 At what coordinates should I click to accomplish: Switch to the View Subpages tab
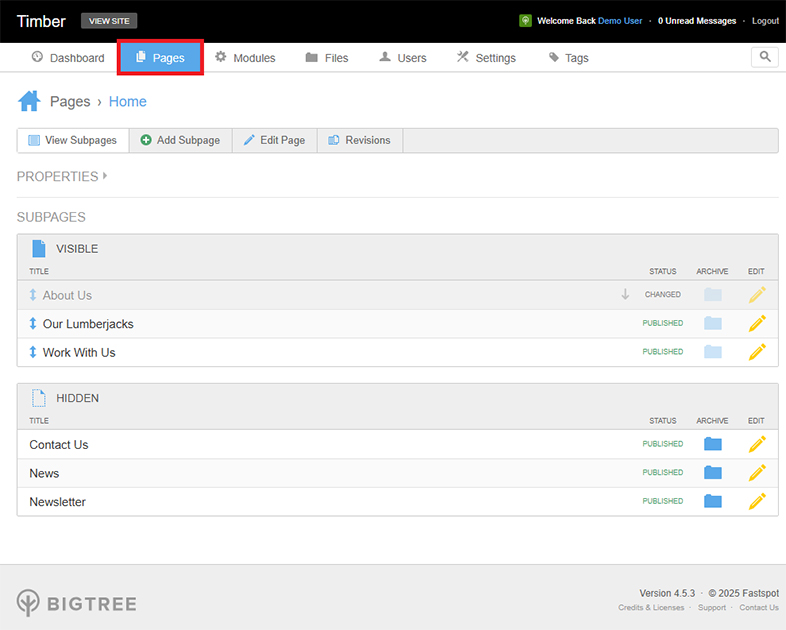pos(73,140)
